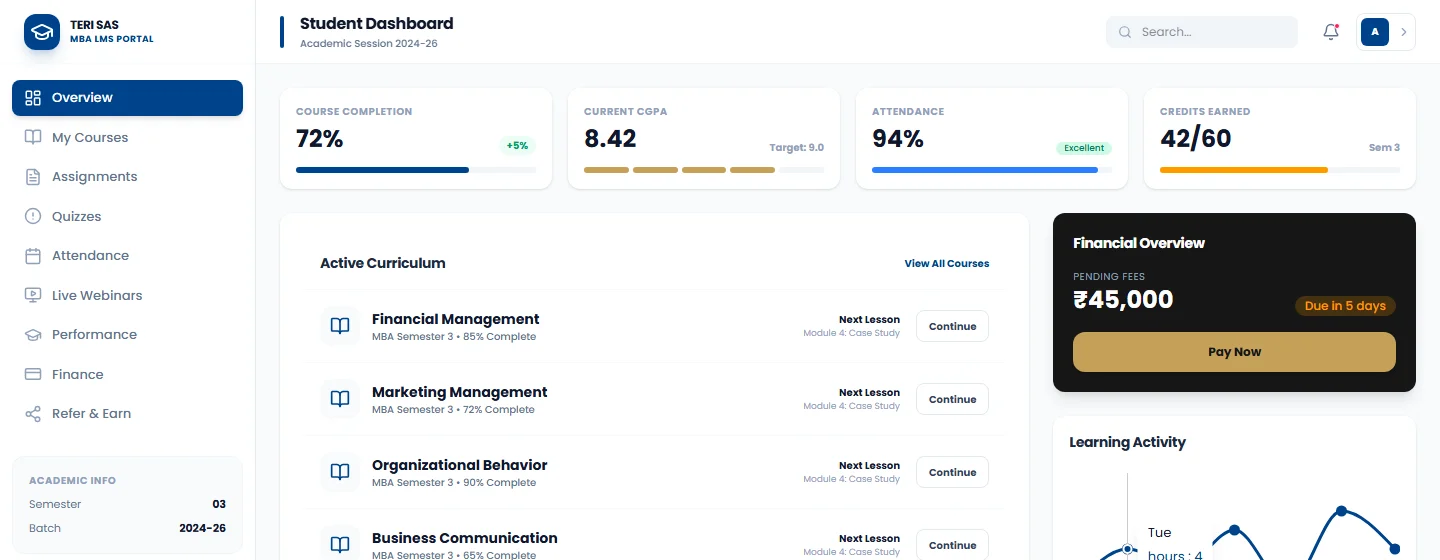1440x560 pixels.
Task: Click the 94% attendance value
Action: (897, 139)
